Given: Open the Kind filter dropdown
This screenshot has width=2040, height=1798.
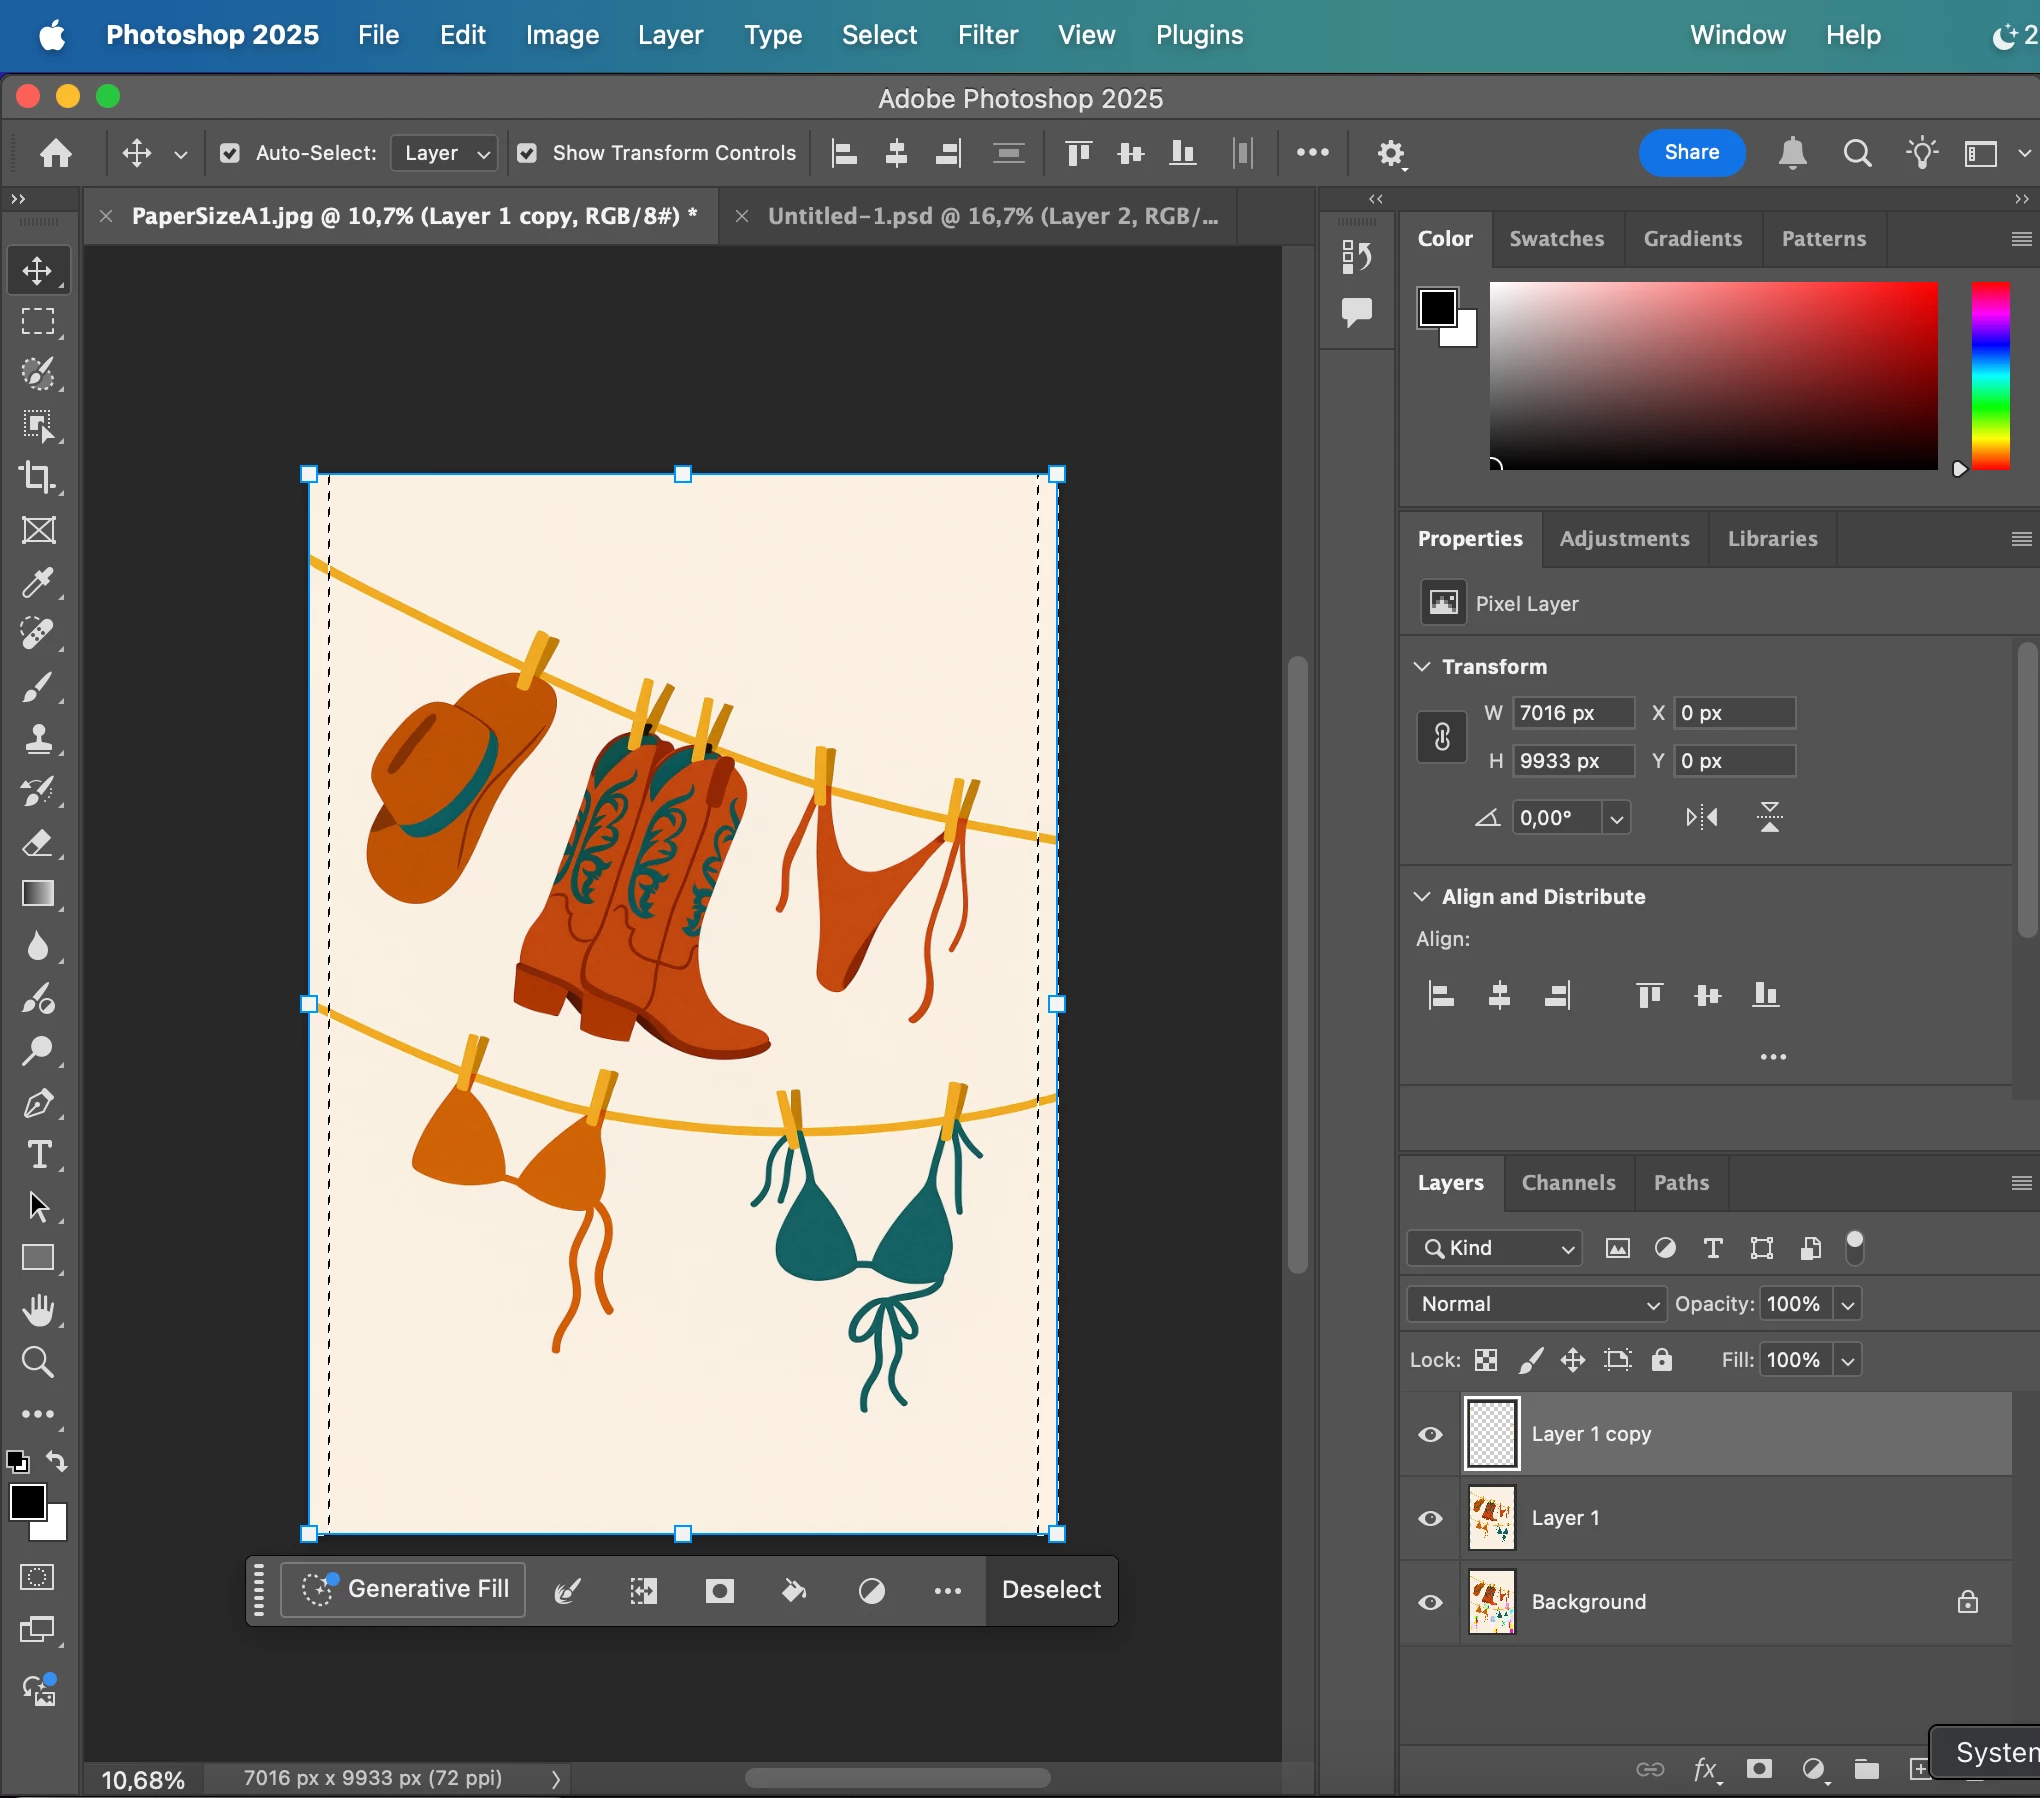Looking at the screenshot, I should pos(1495,1248).
